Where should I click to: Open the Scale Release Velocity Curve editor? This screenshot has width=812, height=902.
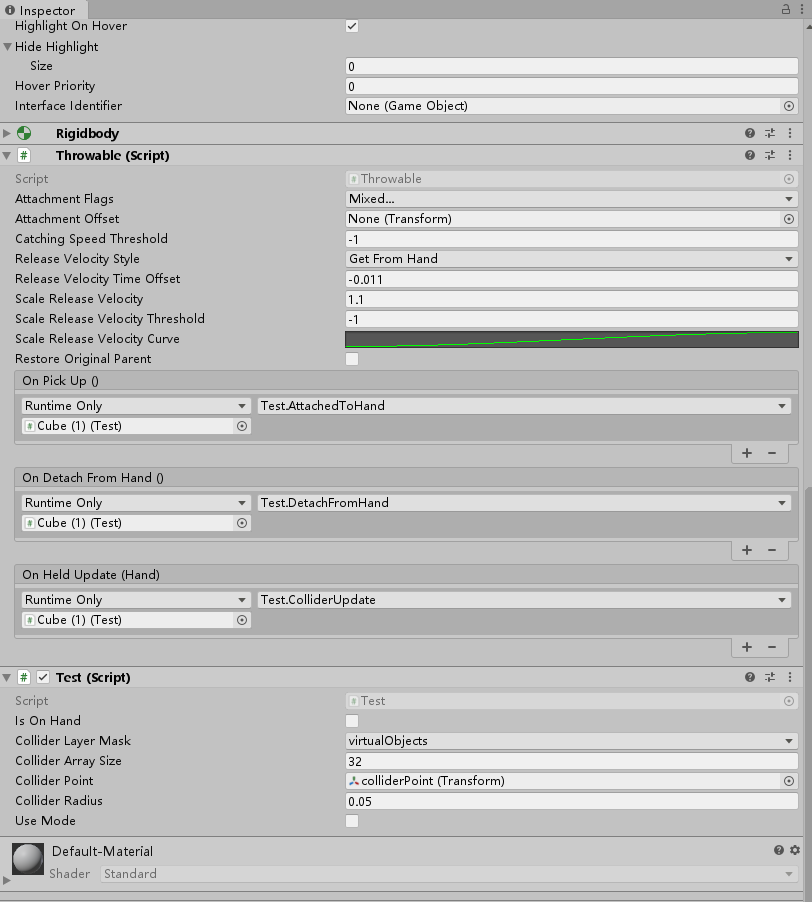click(570, 338)
